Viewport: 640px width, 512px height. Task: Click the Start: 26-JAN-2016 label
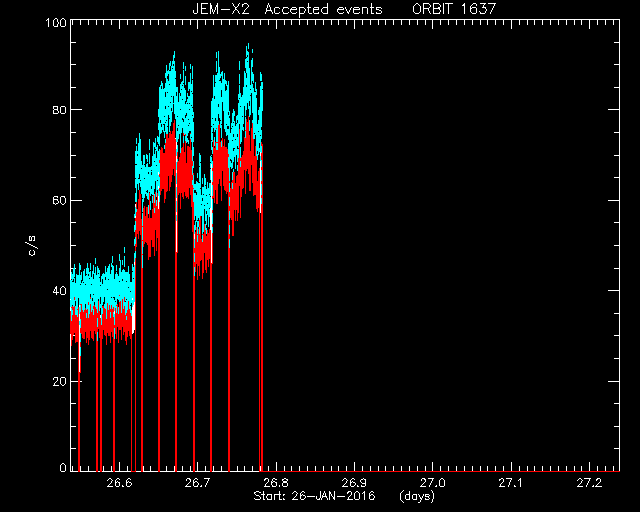tap(314, 496)
